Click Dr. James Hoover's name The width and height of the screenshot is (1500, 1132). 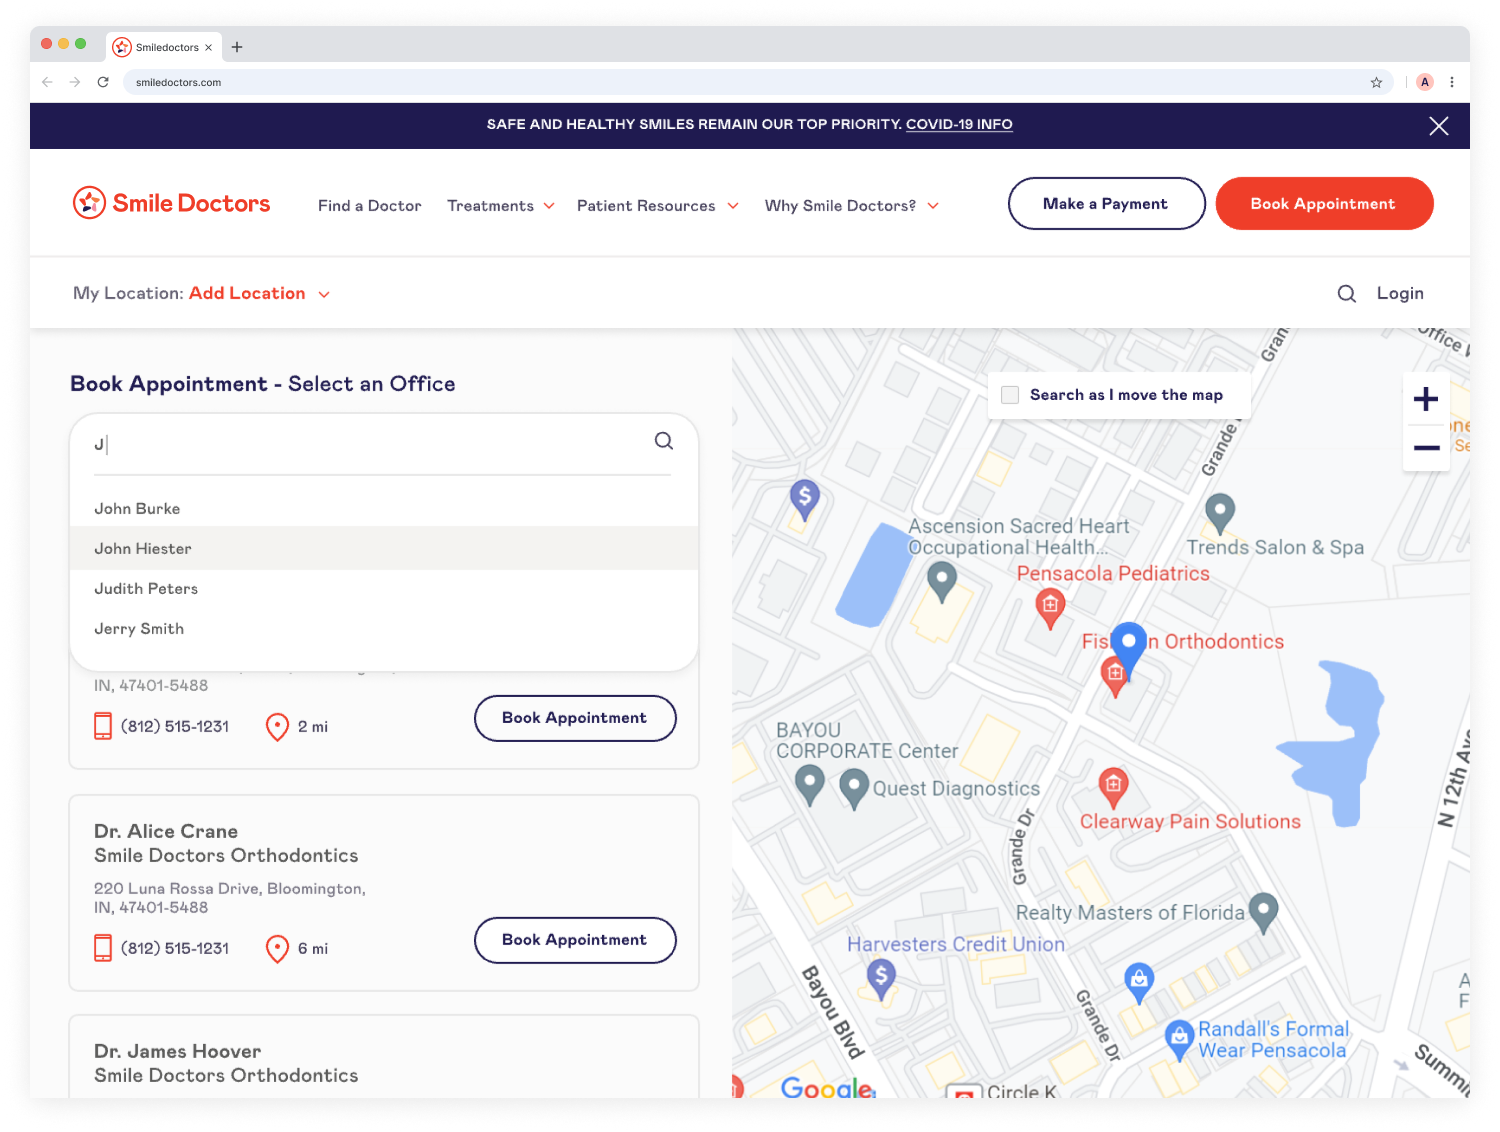pyautogui.click(x=178, y=1051)
